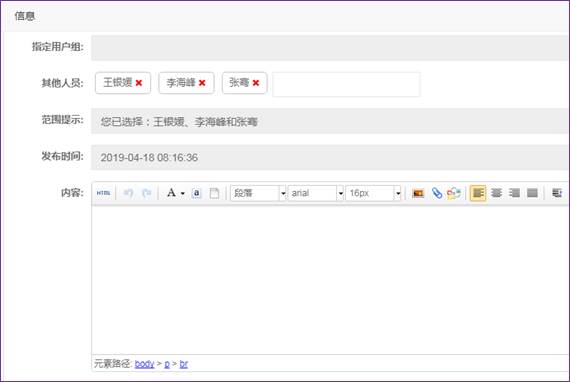Focus the other personnel input box
The width and height of the screenshot is (570, 382).
pyautogui.click(x=346, y=84)
